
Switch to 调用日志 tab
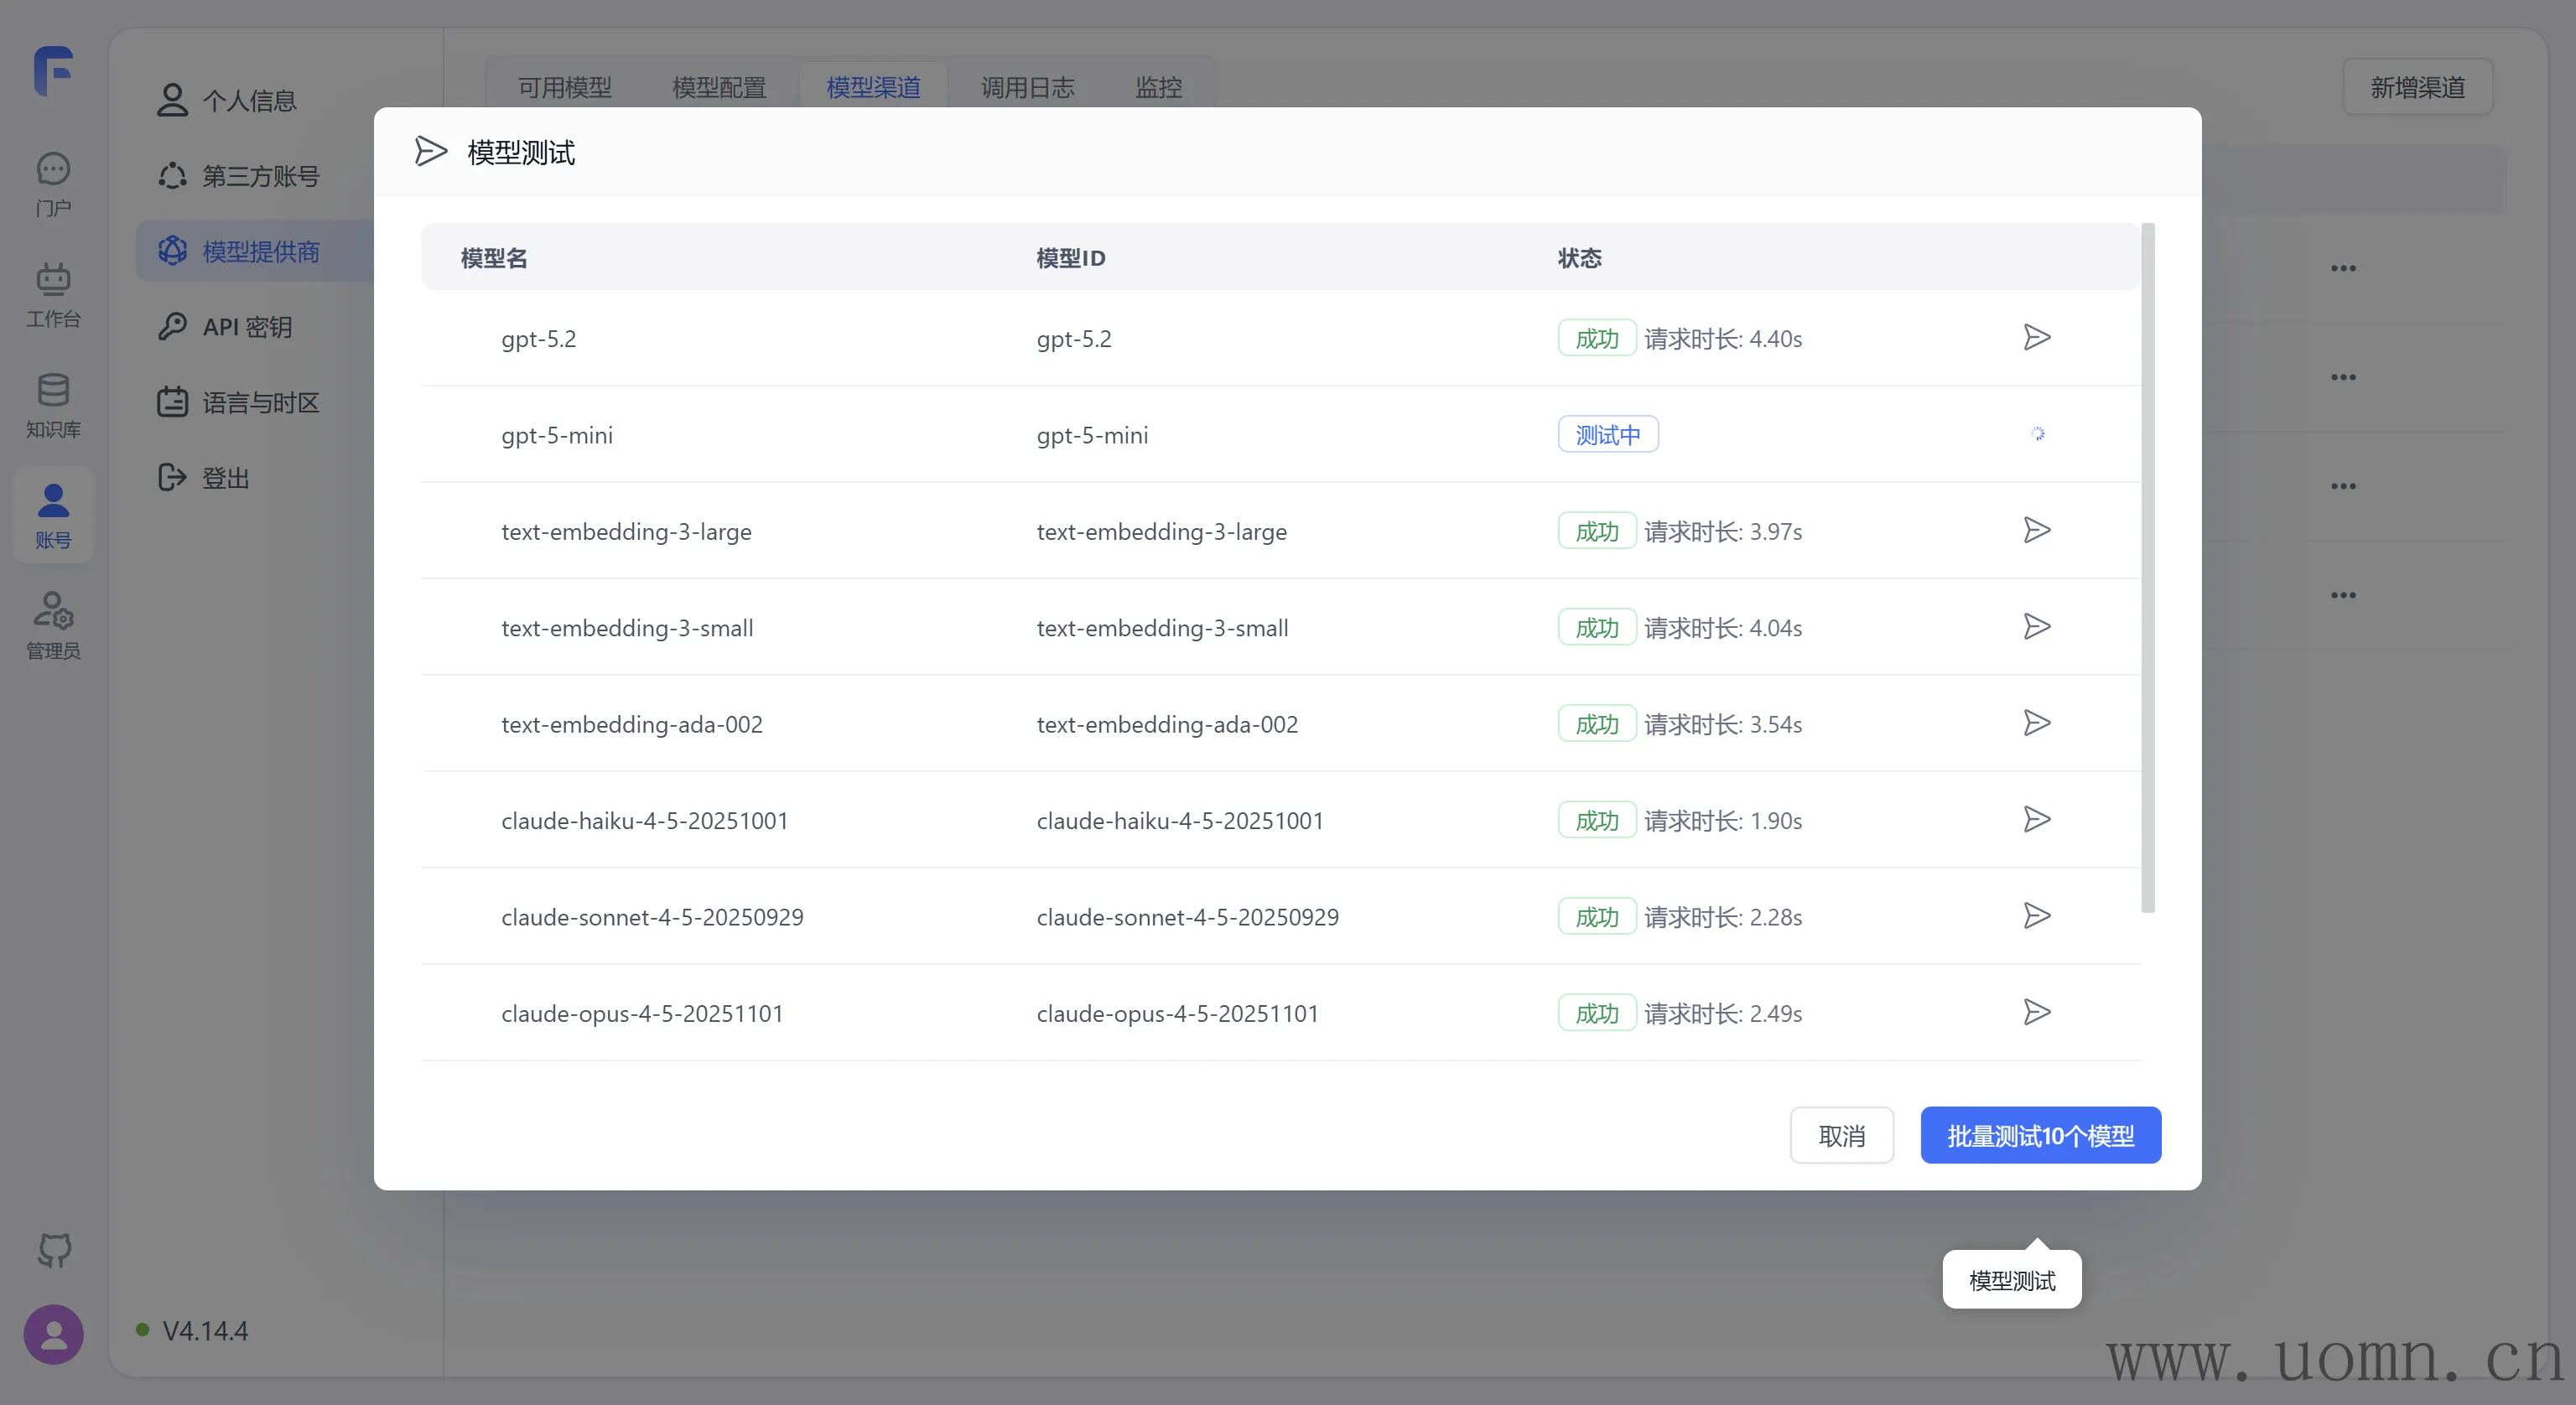tap(1027, 88)
